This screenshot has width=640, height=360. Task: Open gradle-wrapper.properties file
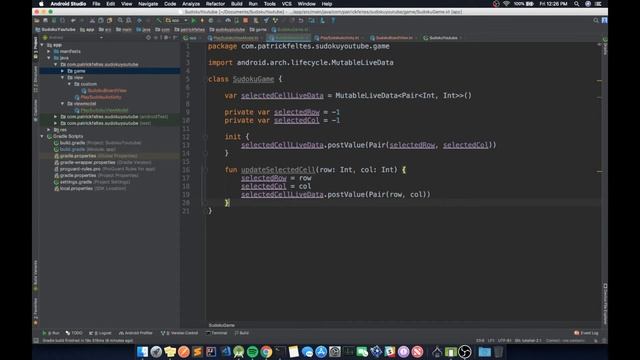102,162
